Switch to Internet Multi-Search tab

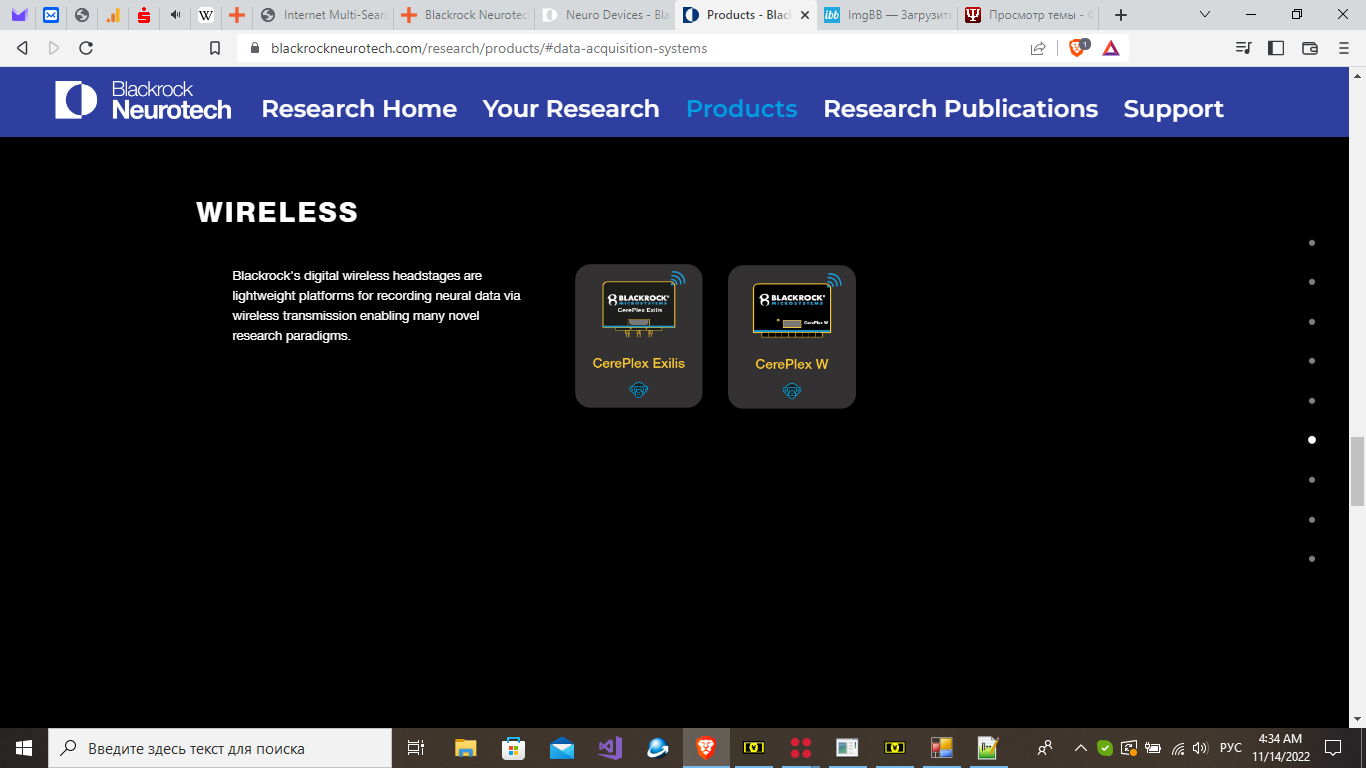coord(323,15)
